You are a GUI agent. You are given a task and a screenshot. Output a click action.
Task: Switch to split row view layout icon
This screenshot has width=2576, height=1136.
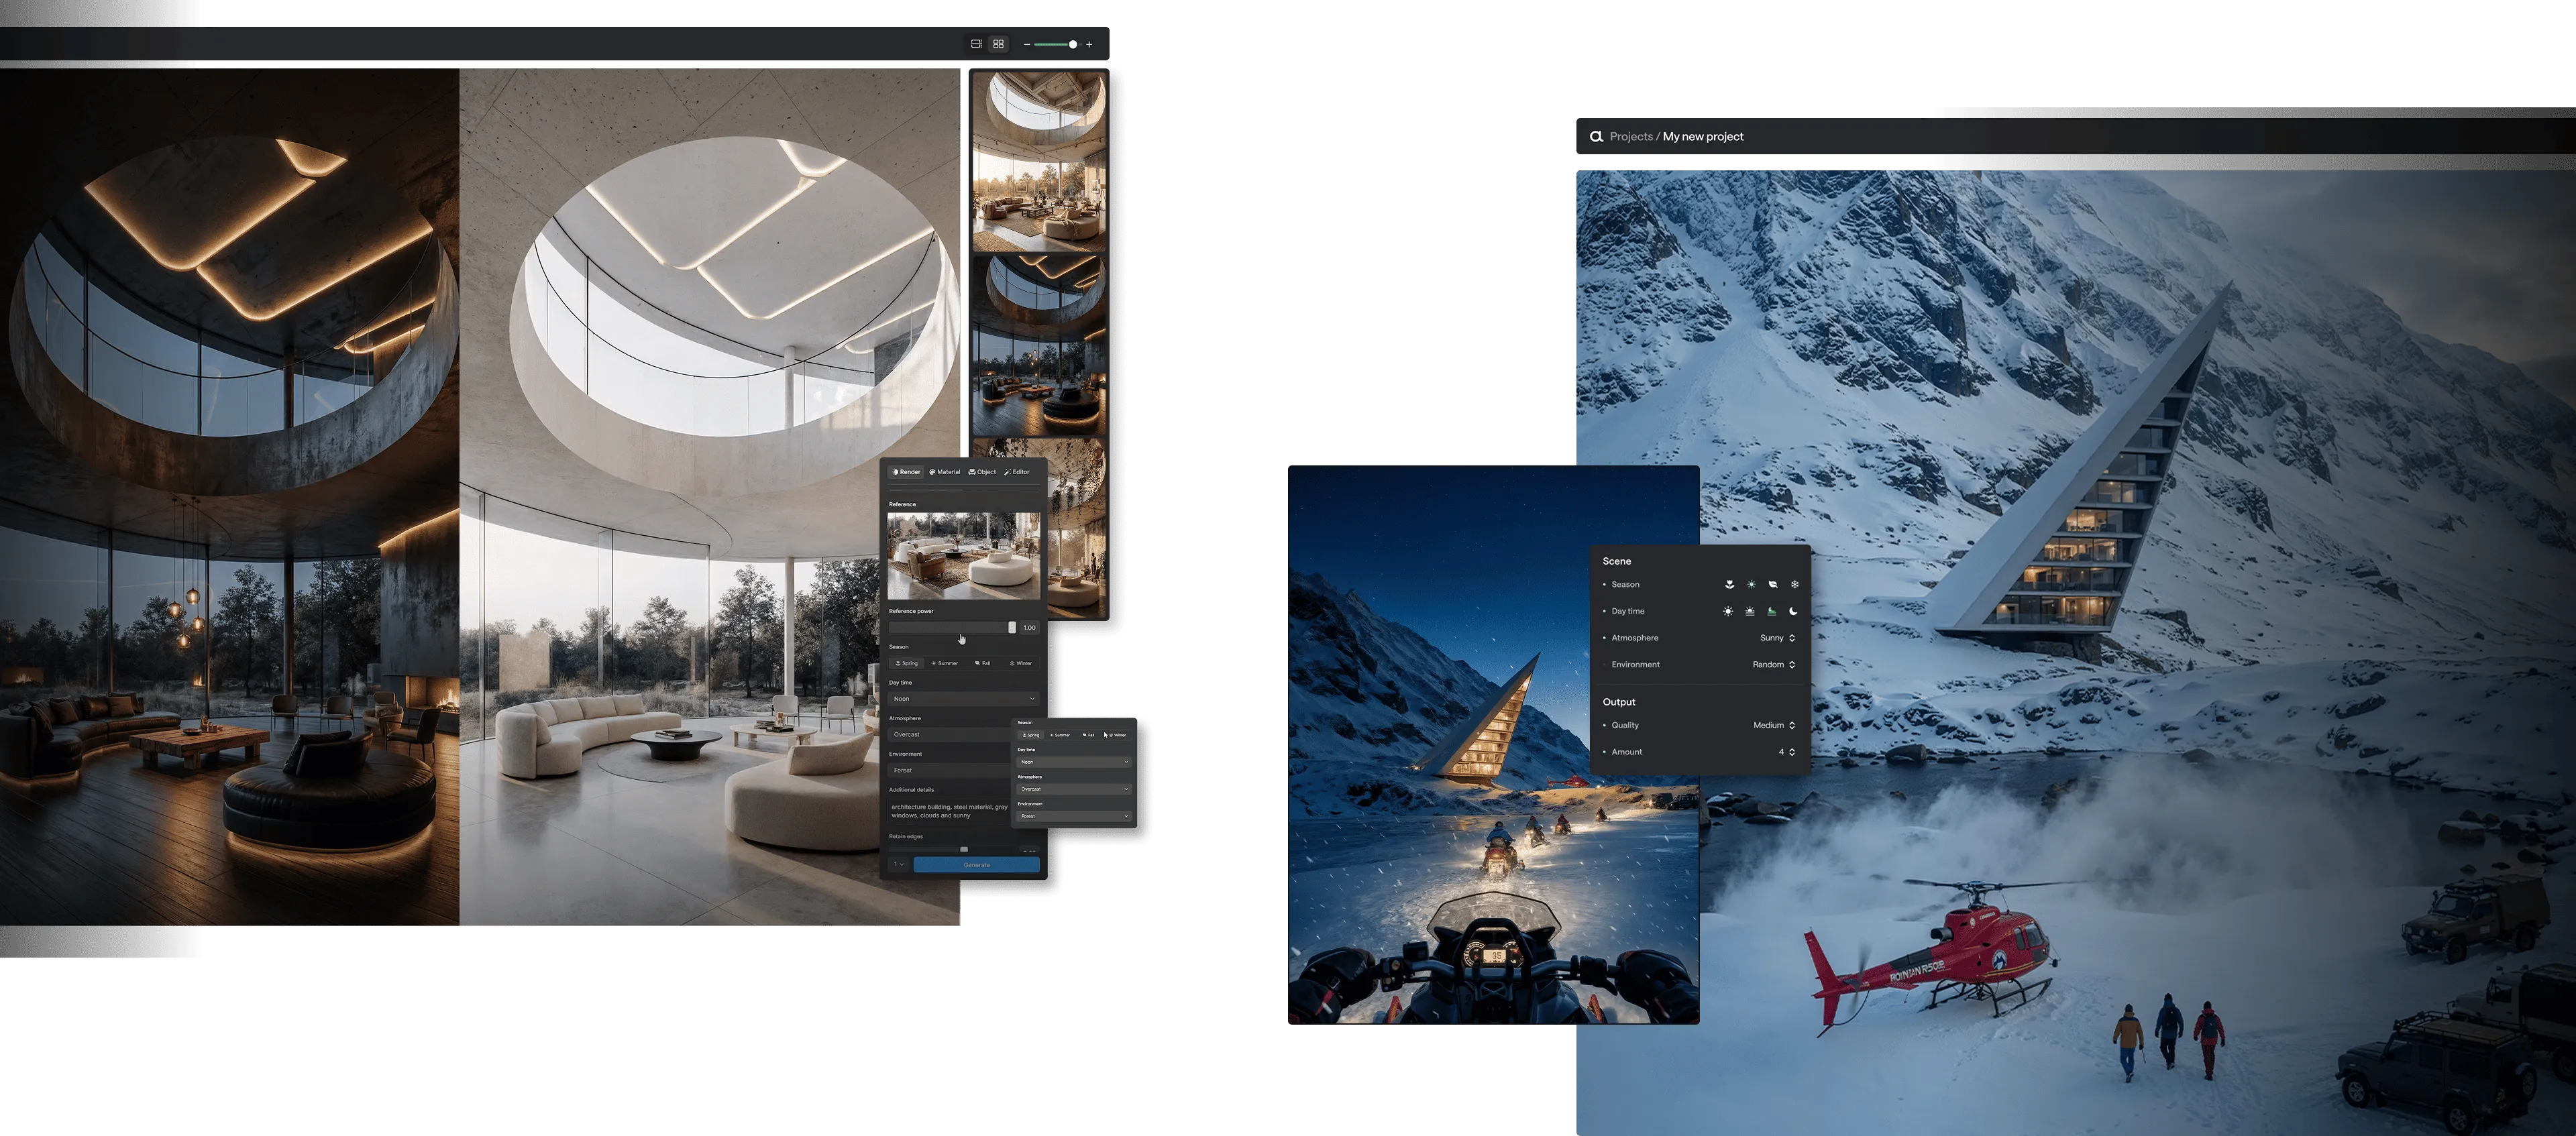pos(976,44)
